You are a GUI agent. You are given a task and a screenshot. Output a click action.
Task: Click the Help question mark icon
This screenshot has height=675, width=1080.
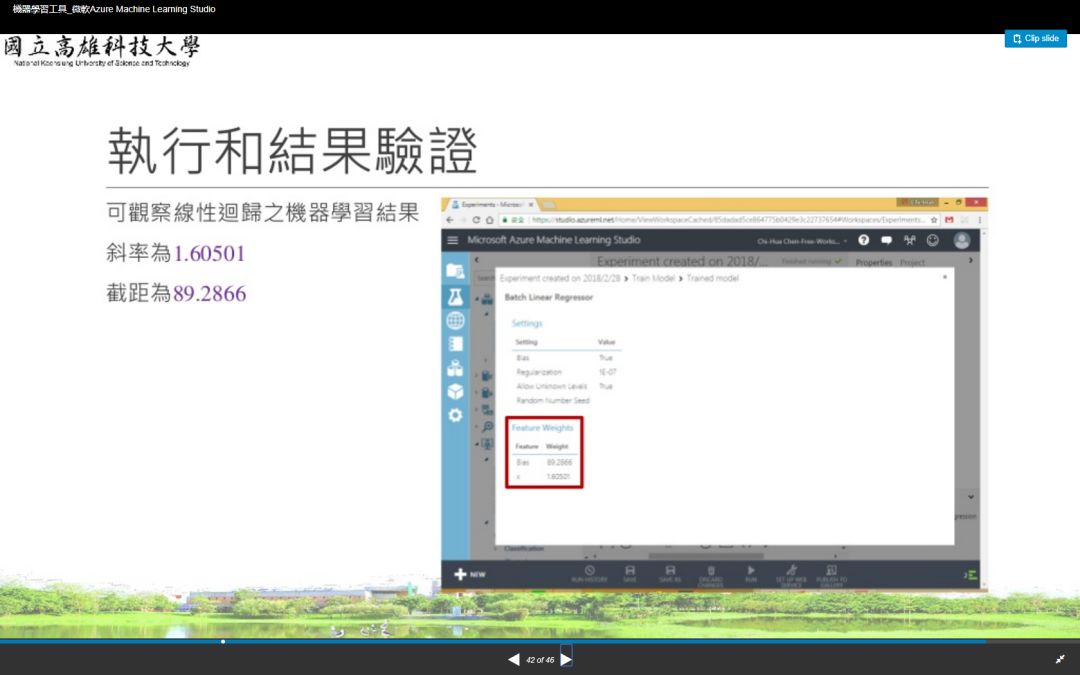click(x=864, y=240)
